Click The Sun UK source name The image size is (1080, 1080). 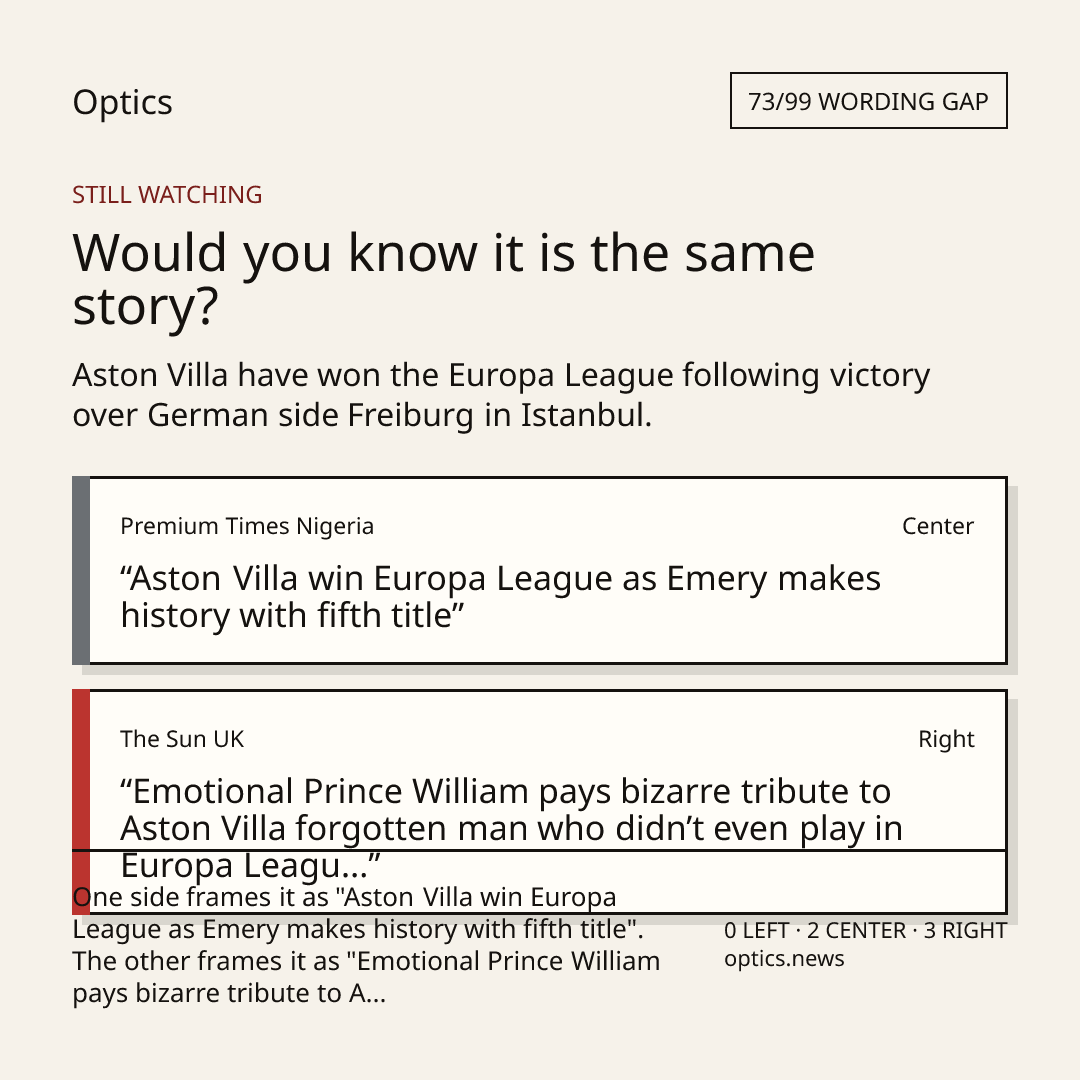[x=182, y=739]
